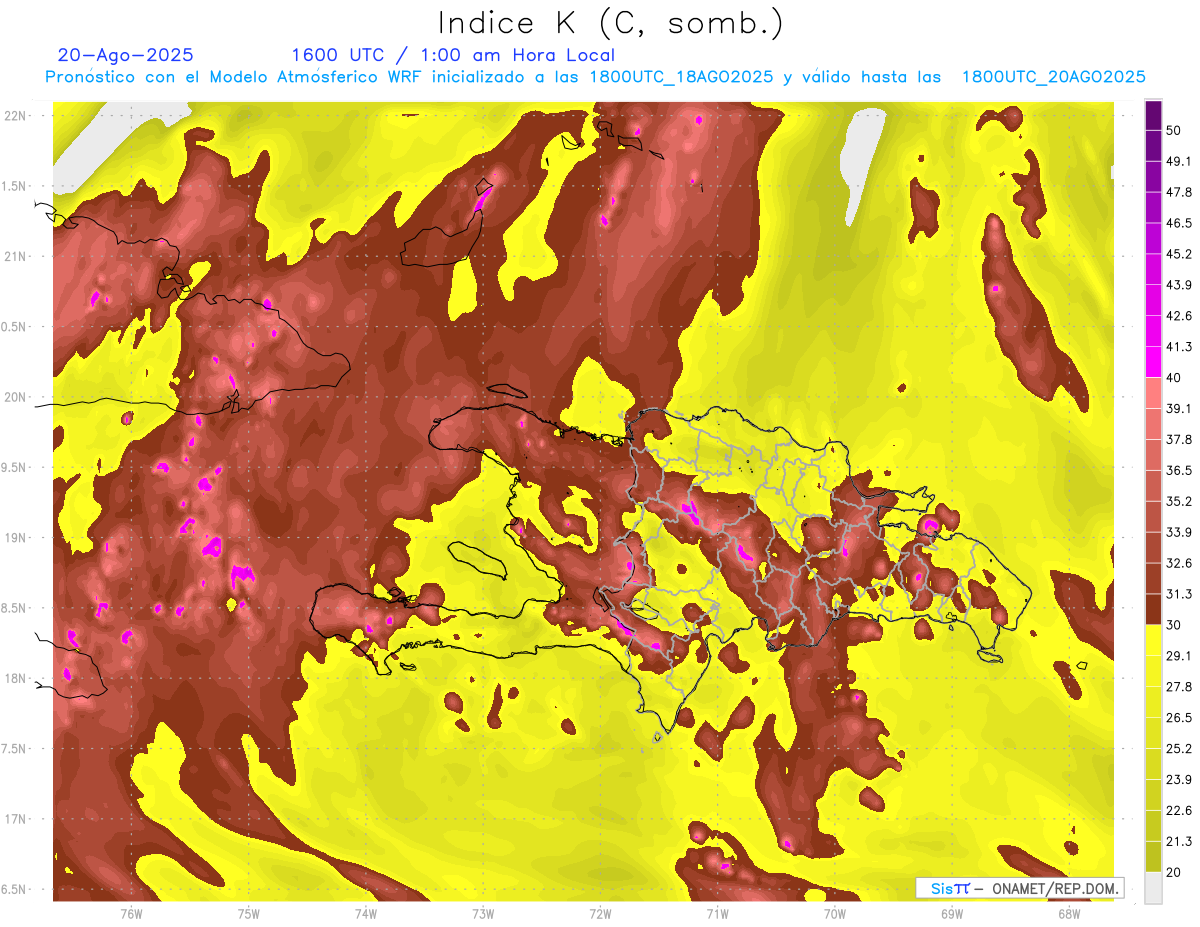Click the colorbar value "21.3"
Image resolution: width=1200 pixels, height=927 pixels.
1178,841
